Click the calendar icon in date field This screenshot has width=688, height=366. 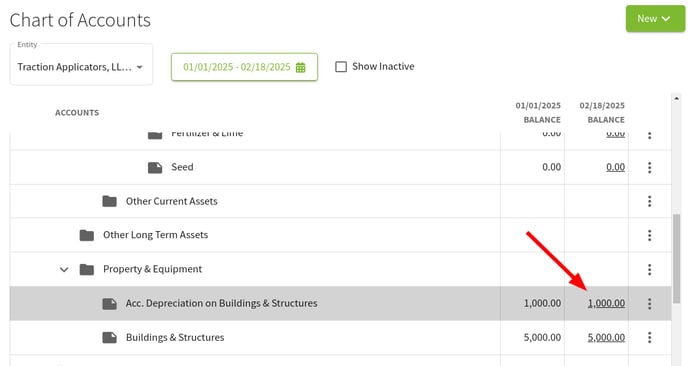click(x=301, y=67)
